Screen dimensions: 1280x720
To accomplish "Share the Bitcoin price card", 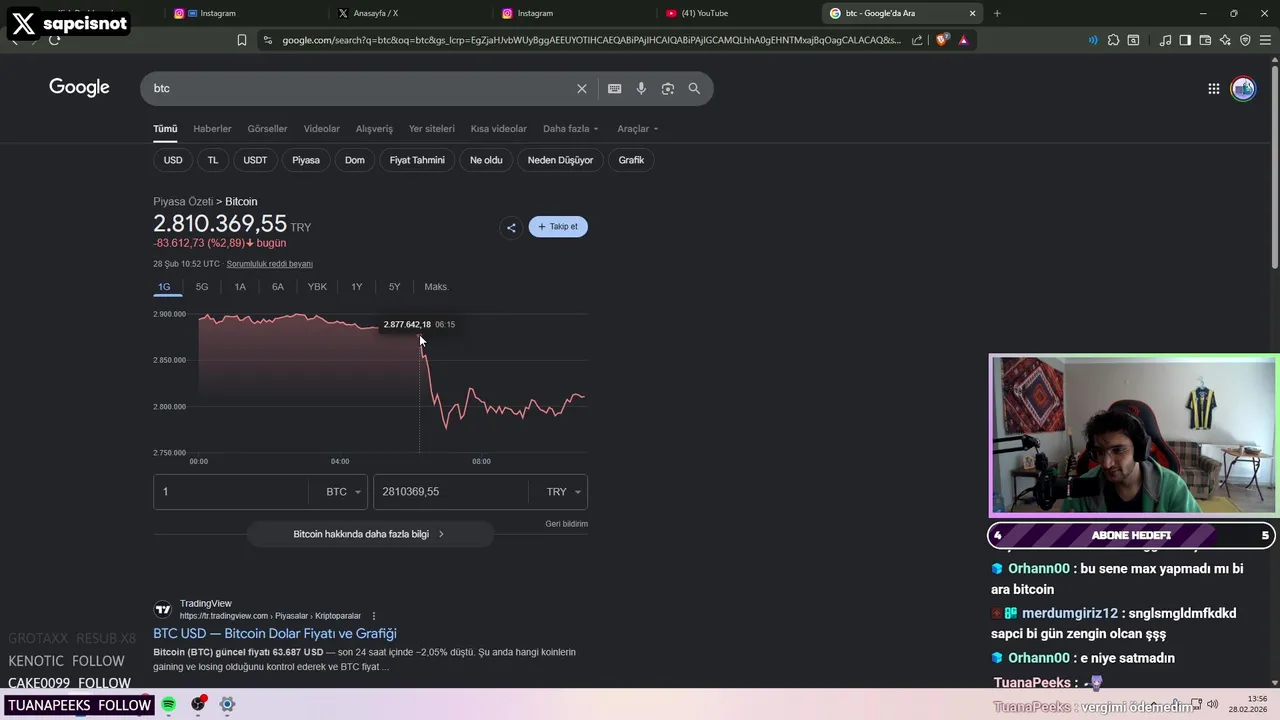I will tap(511, 227).
